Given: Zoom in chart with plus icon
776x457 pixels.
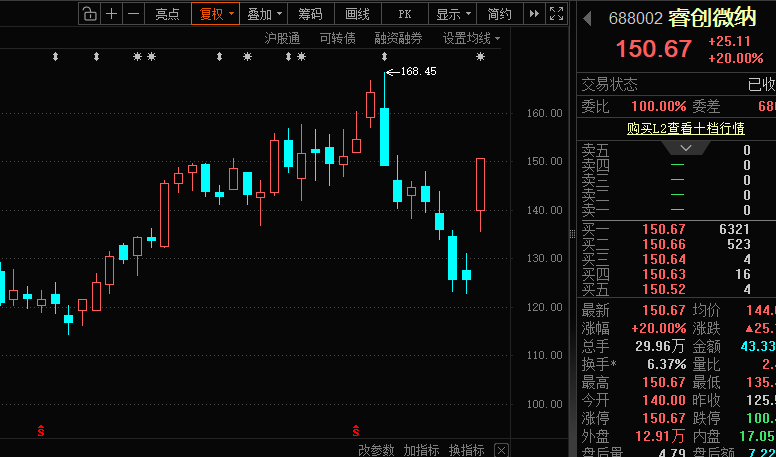Looking at the screenshot, I should [112, 14].
